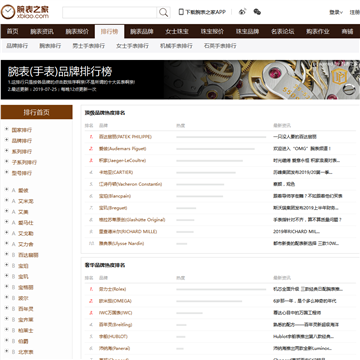Open the CARTIER brand link
The width and height of the screenshot is (360, 360).
116,172
